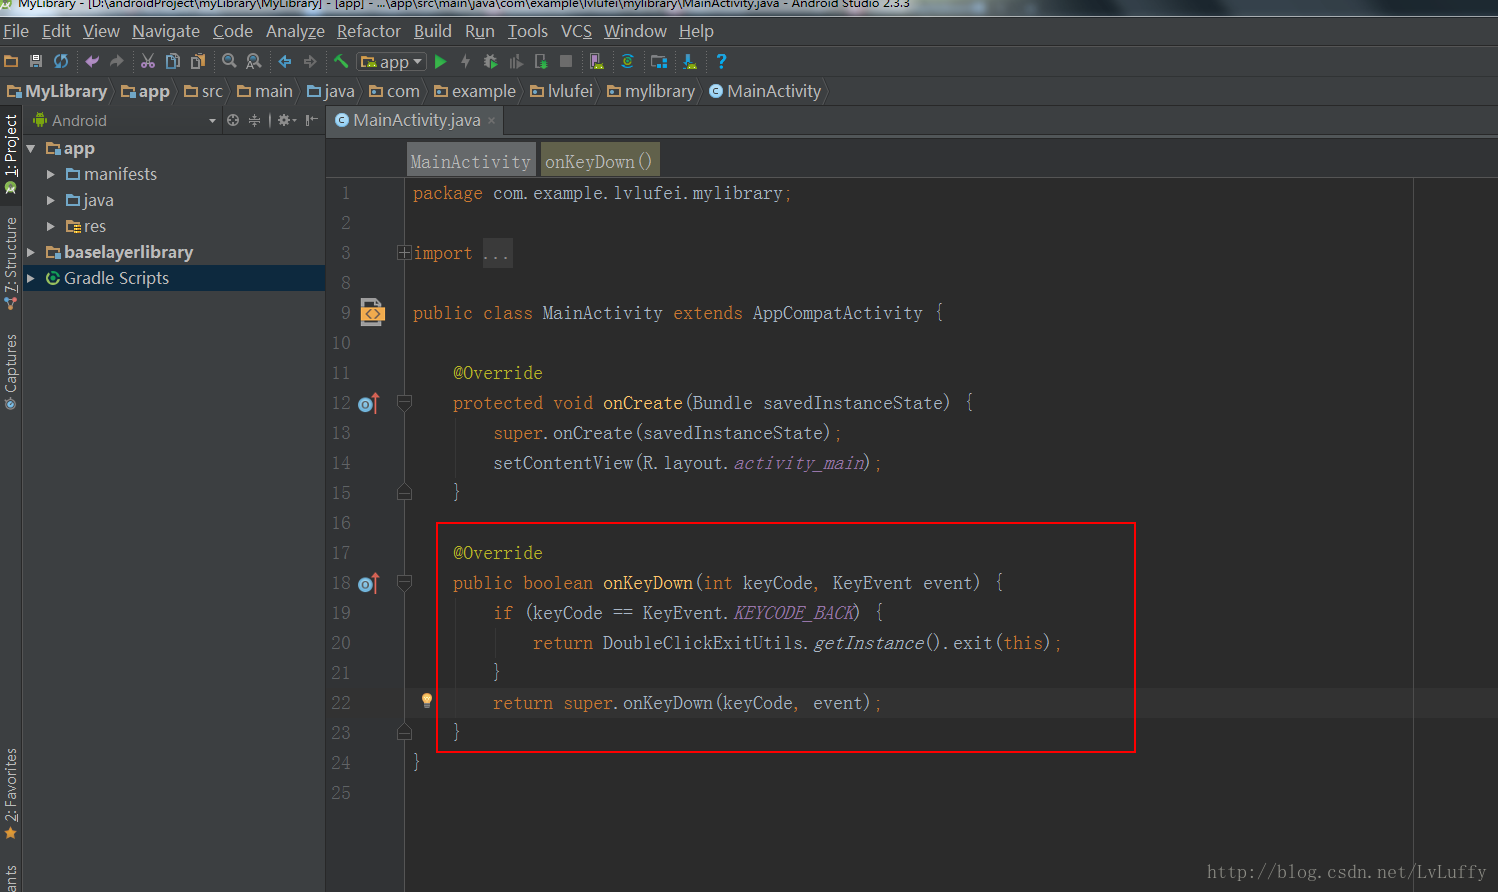Click the Back navigation arrow
Image resolution: width=1498 pixels, height=892 pixels.
point(285,61)
